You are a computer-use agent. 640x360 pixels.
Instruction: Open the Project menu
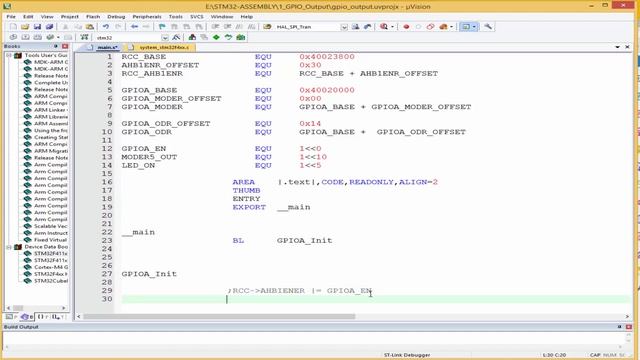coord(69,17)
